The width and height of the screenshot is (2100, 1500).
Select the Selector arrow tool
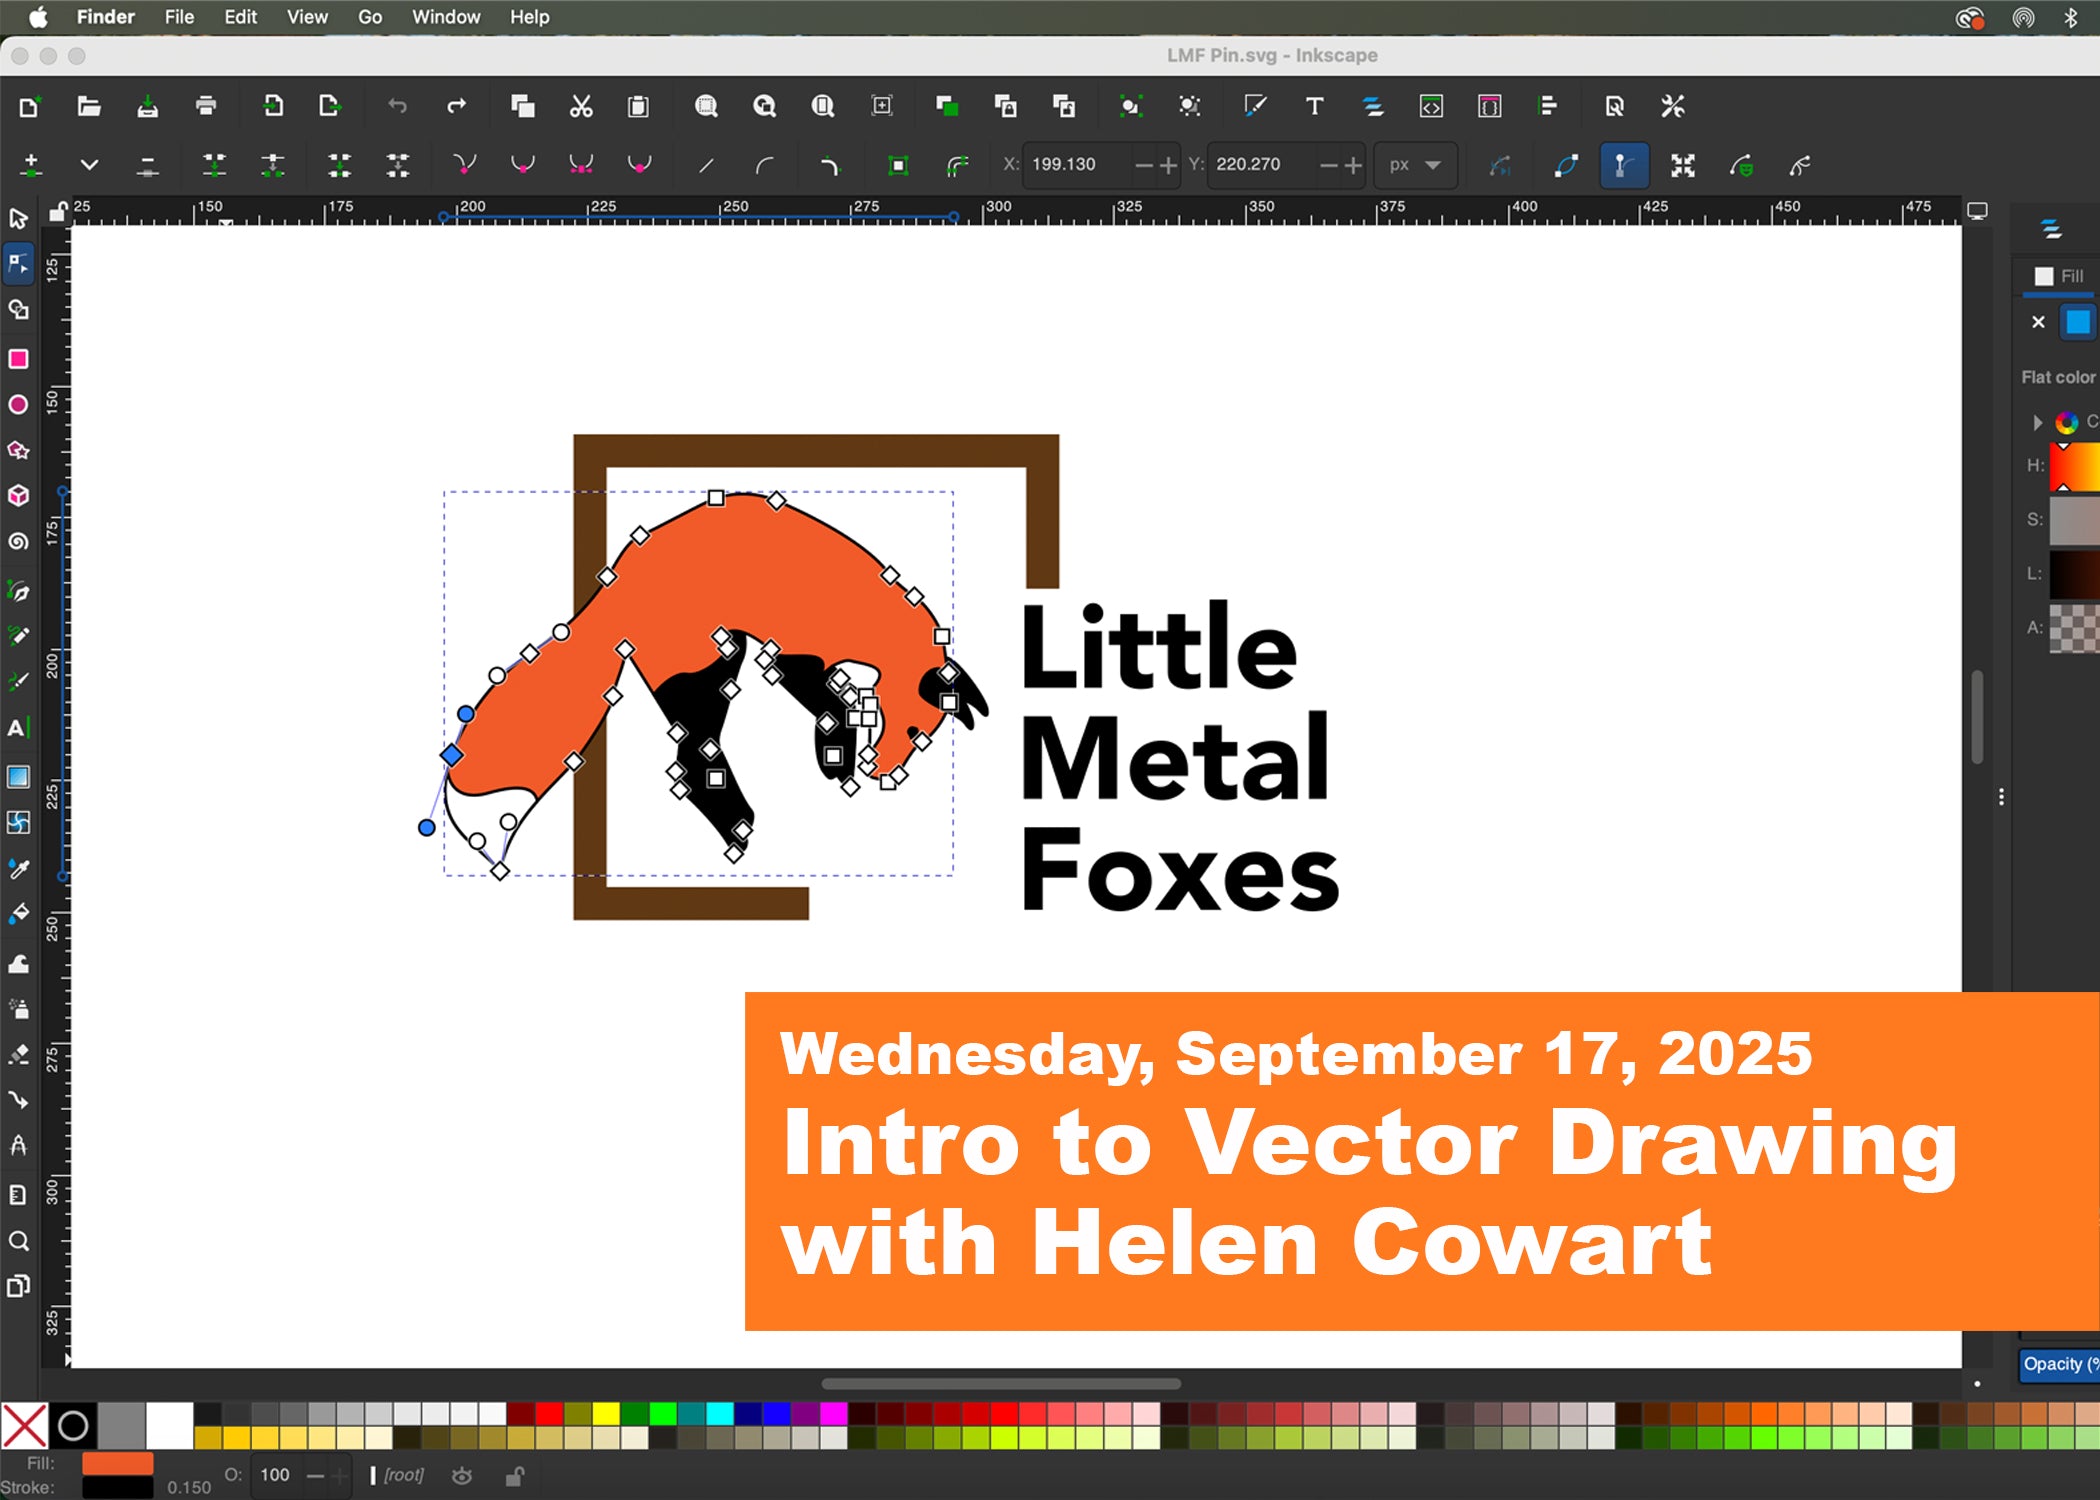pyautogui.click(x=18, y=218)
